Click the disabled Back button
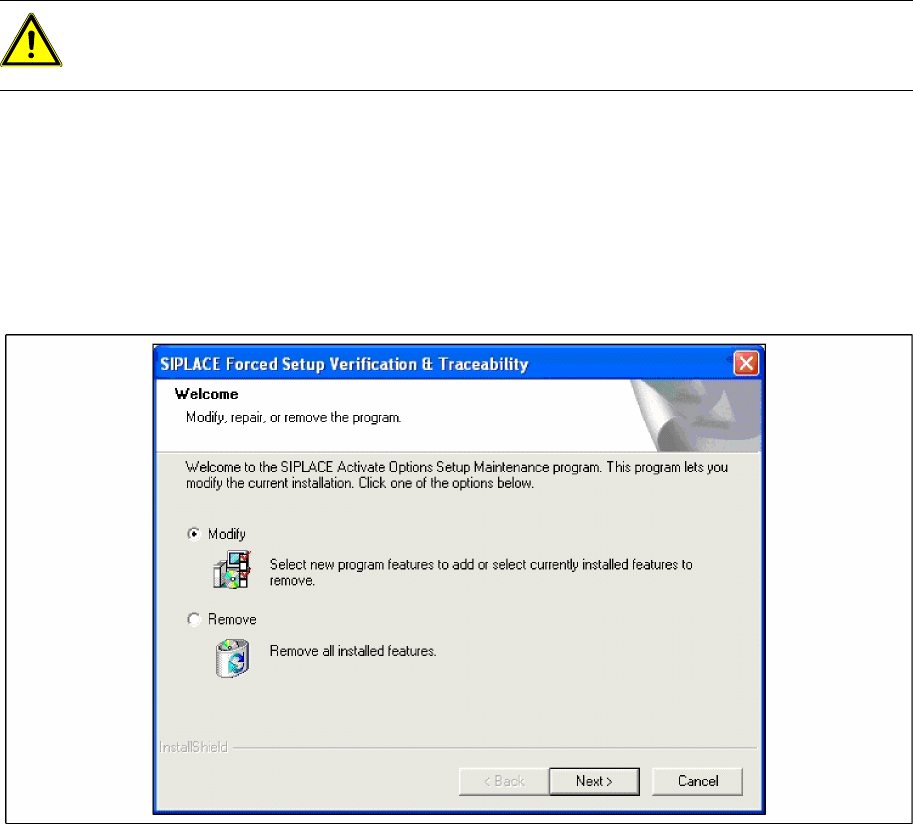The width and height of the screenshot is (913, 824). point(504,781)
